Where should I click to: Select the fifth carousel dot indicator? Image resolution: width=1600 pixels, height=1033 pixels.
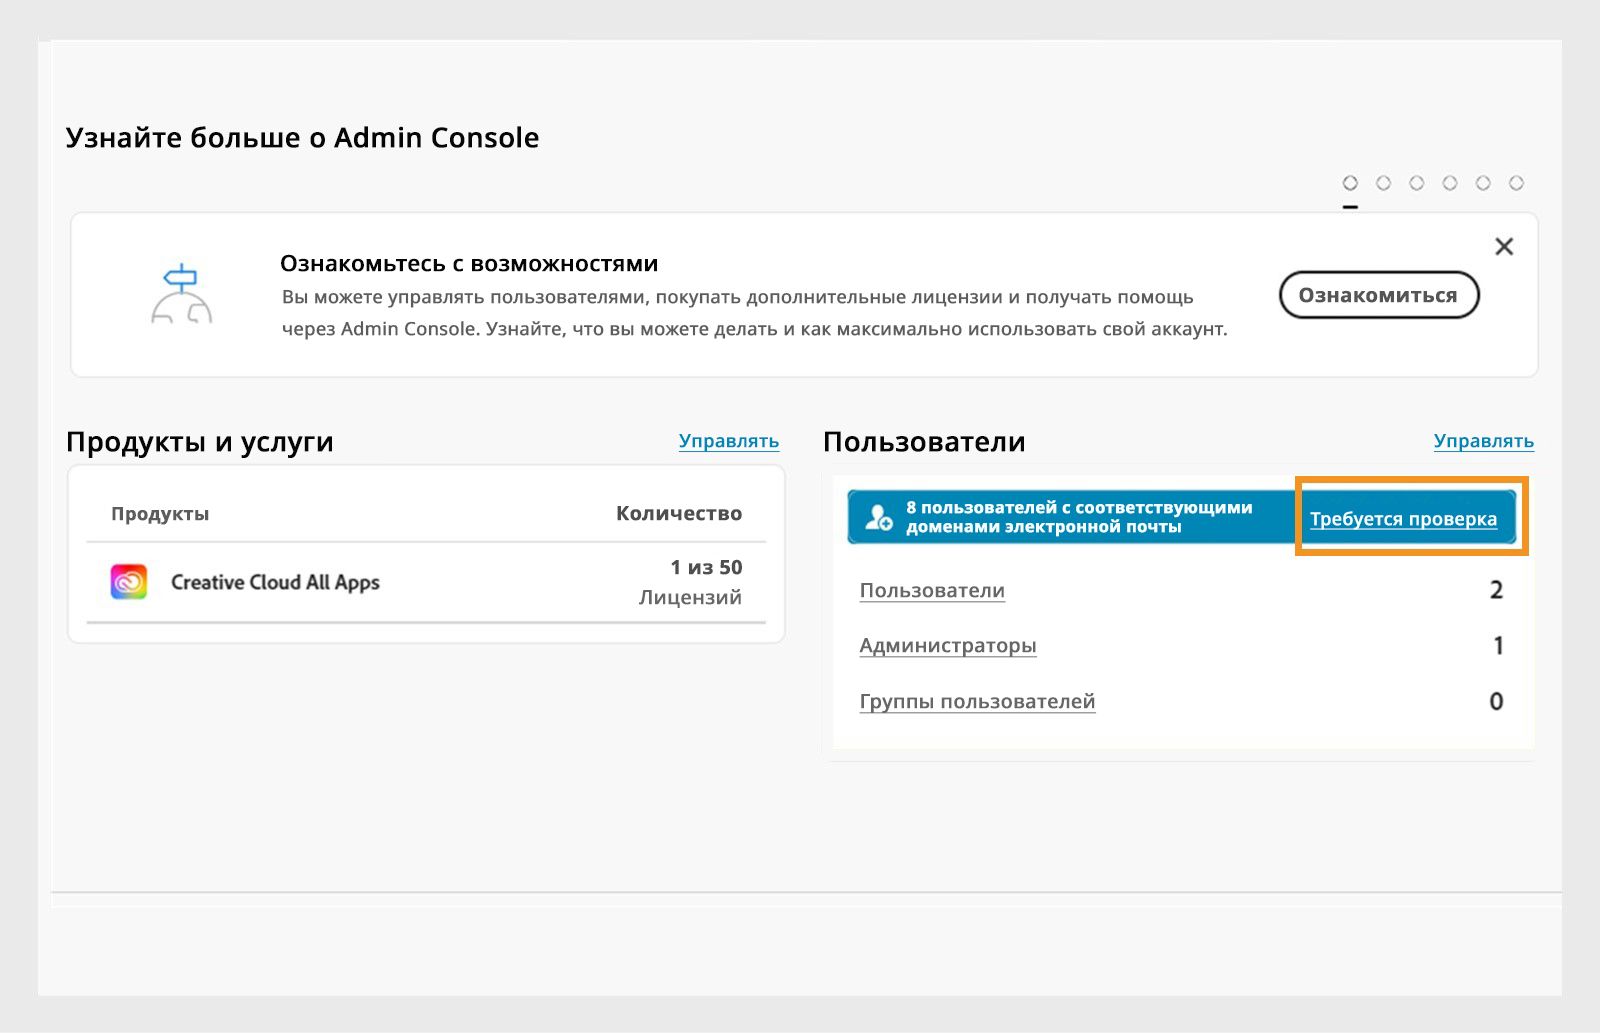(x=1483, y=183)
